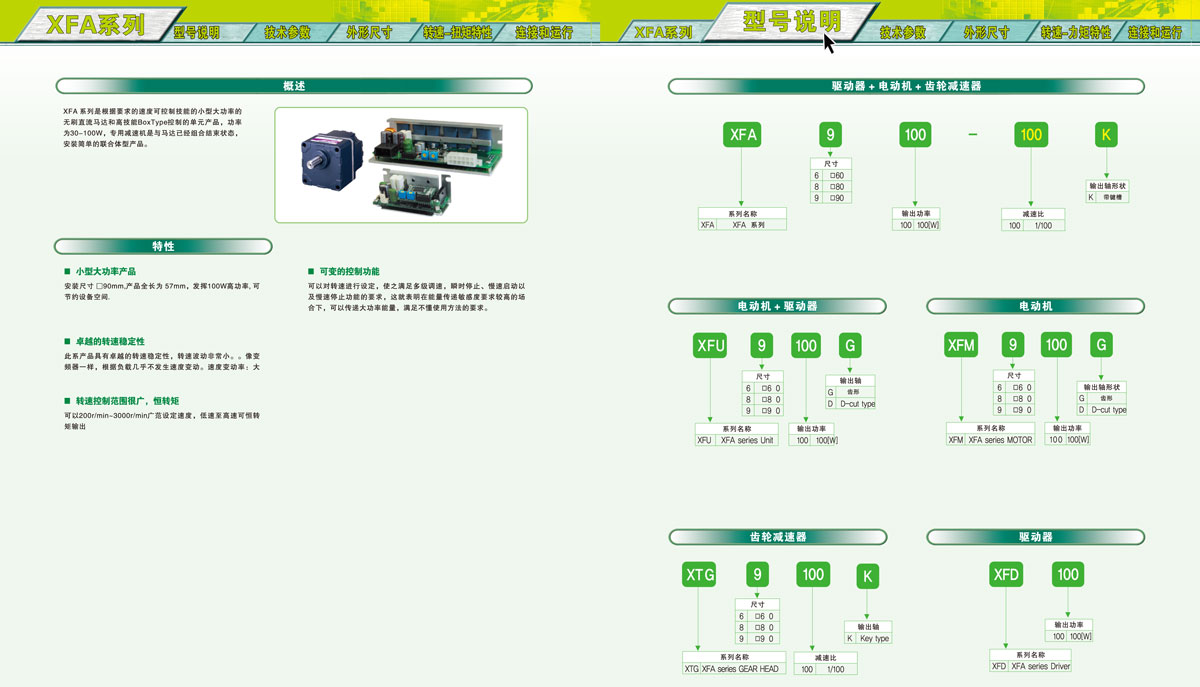
Task: Click the 特性 section header
Action: 163,246
